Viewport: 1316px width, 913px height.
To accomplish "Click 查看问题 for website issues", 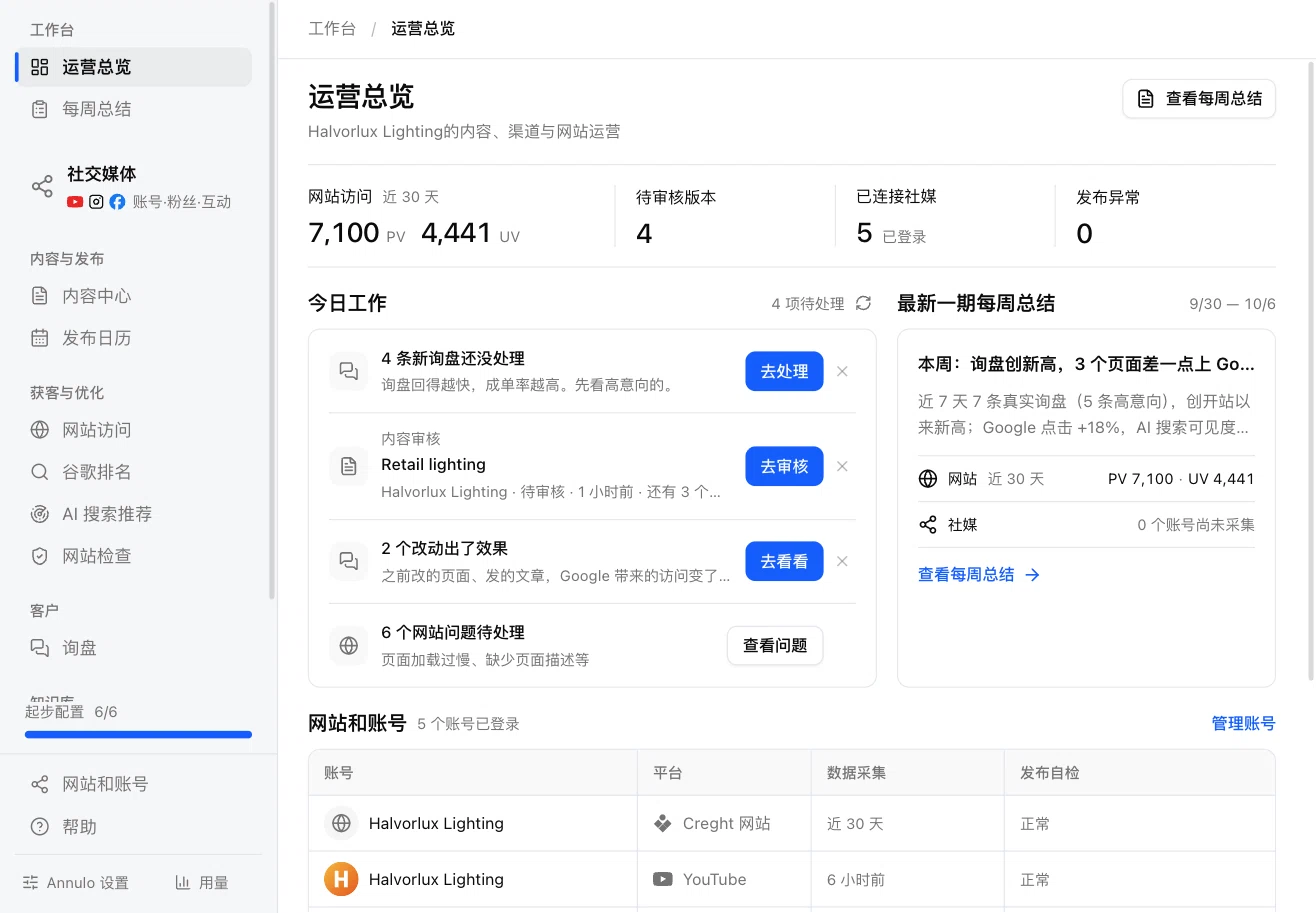I will [x=775, y=646].
